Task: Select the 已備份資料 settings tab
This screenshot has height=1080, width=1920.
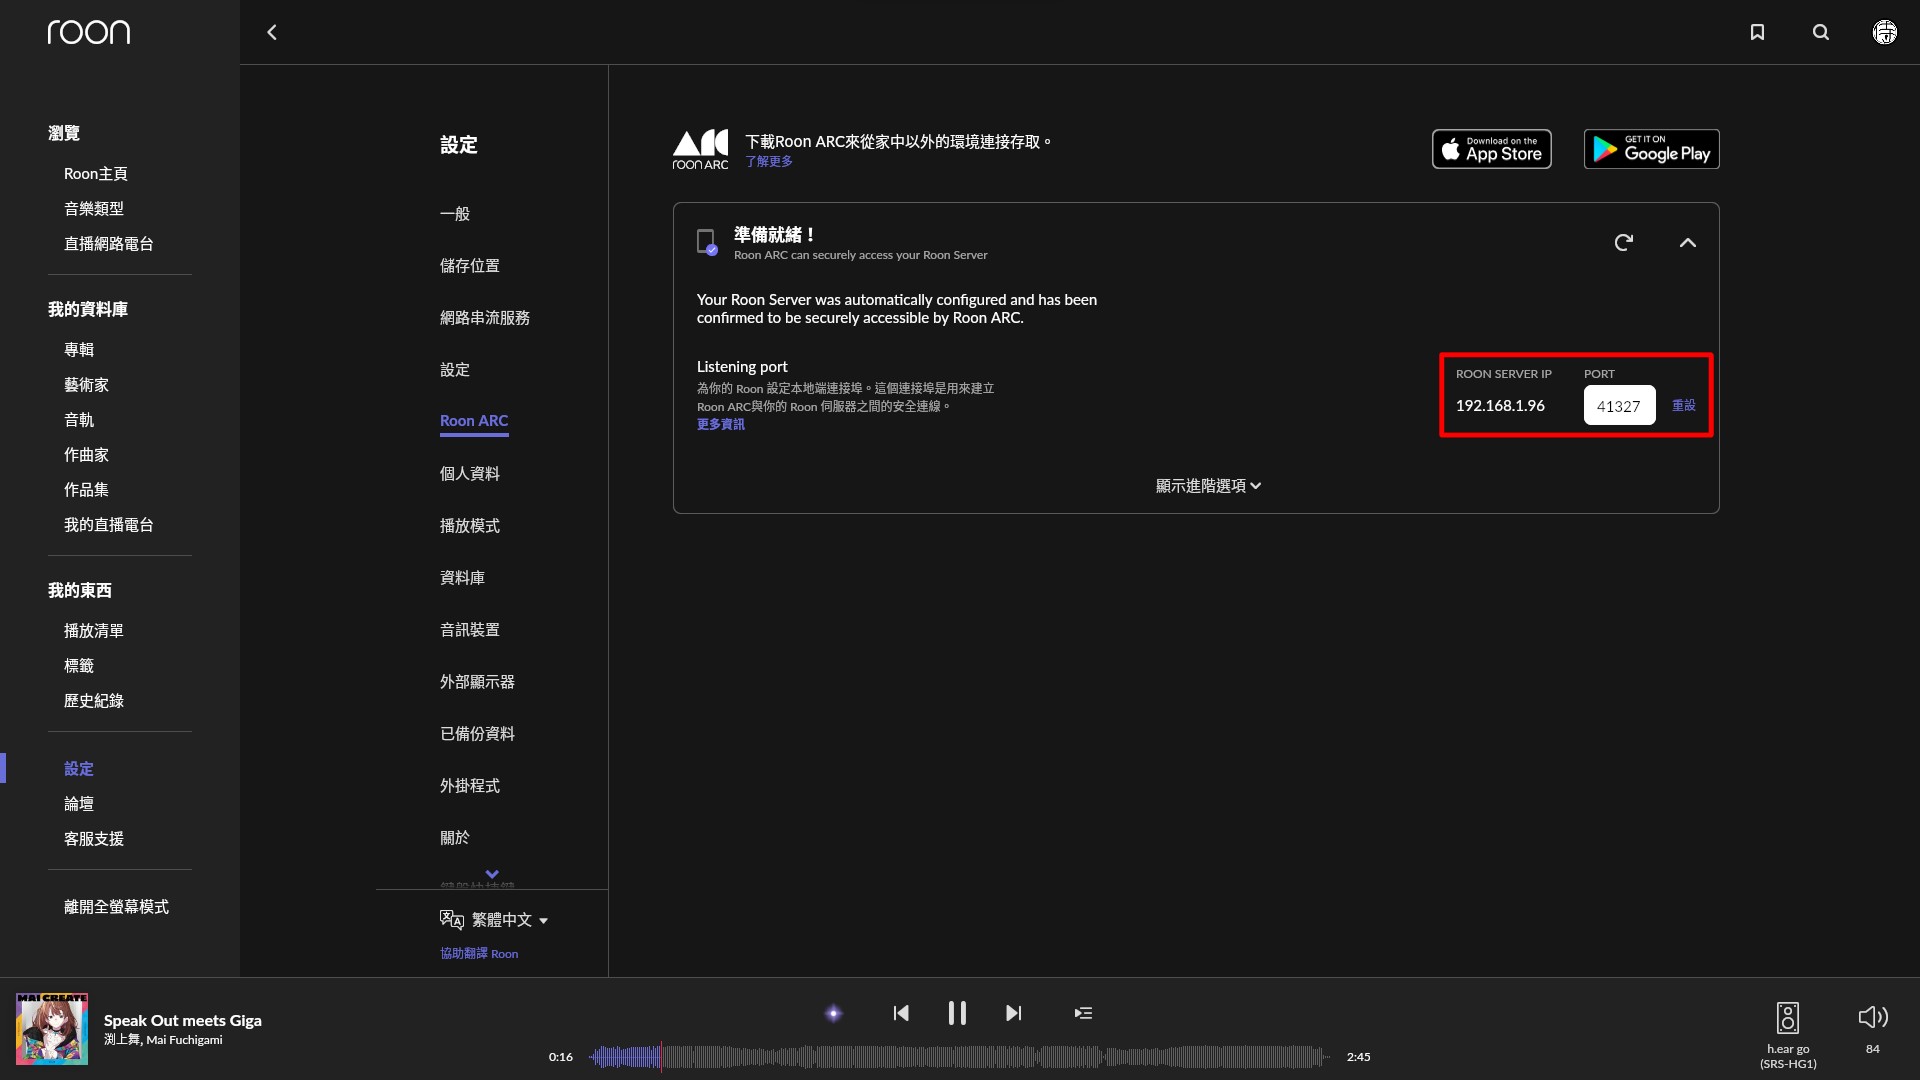Action: tap(477, 733)
